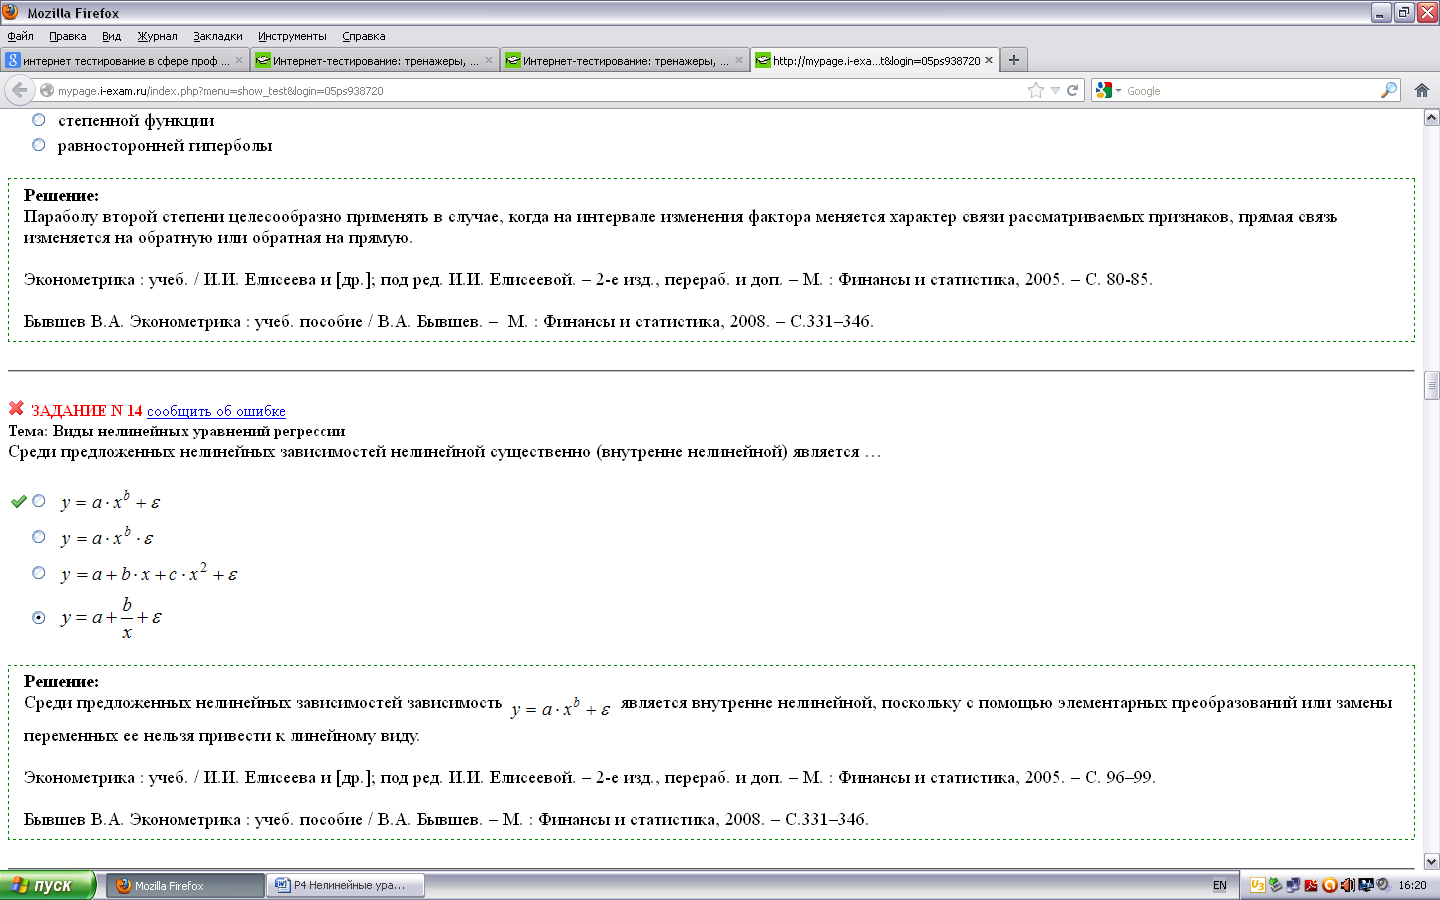Click the address bar URL field
Image resolution: width=1440 pixels, height=900 pixels.
pyautogui.click(x=540, y=90)
